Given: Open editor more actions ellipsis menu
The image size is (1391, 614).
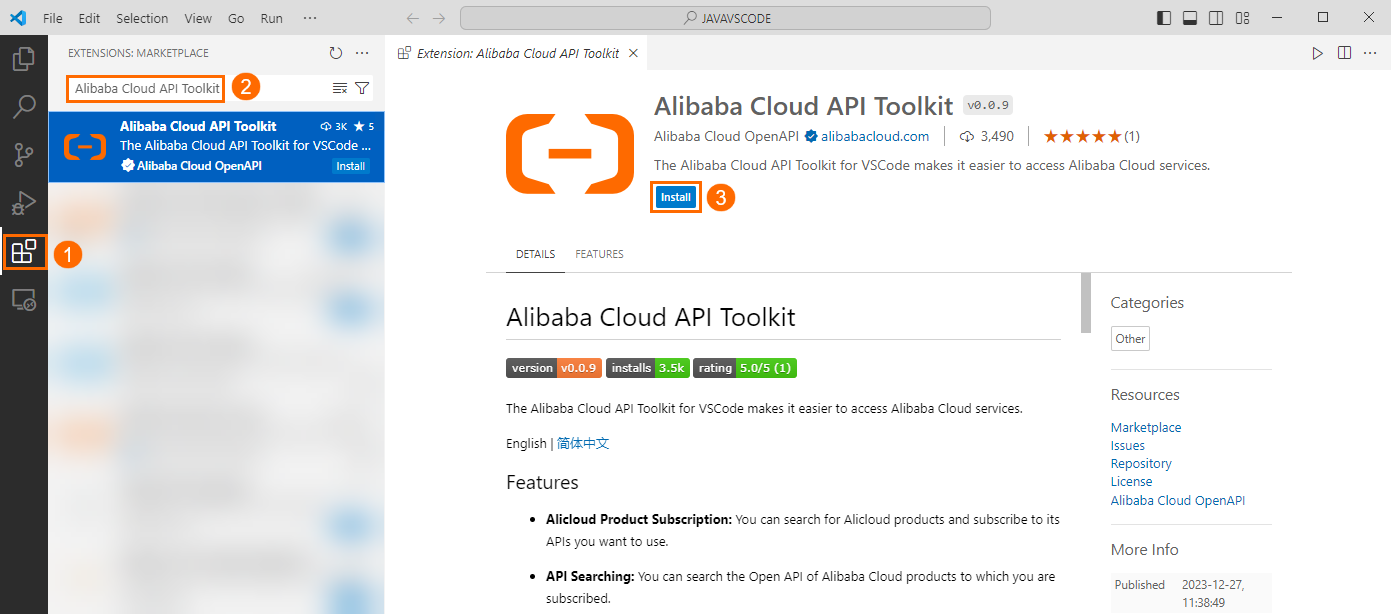Looking at the screenshot, I should (1370, 53).
